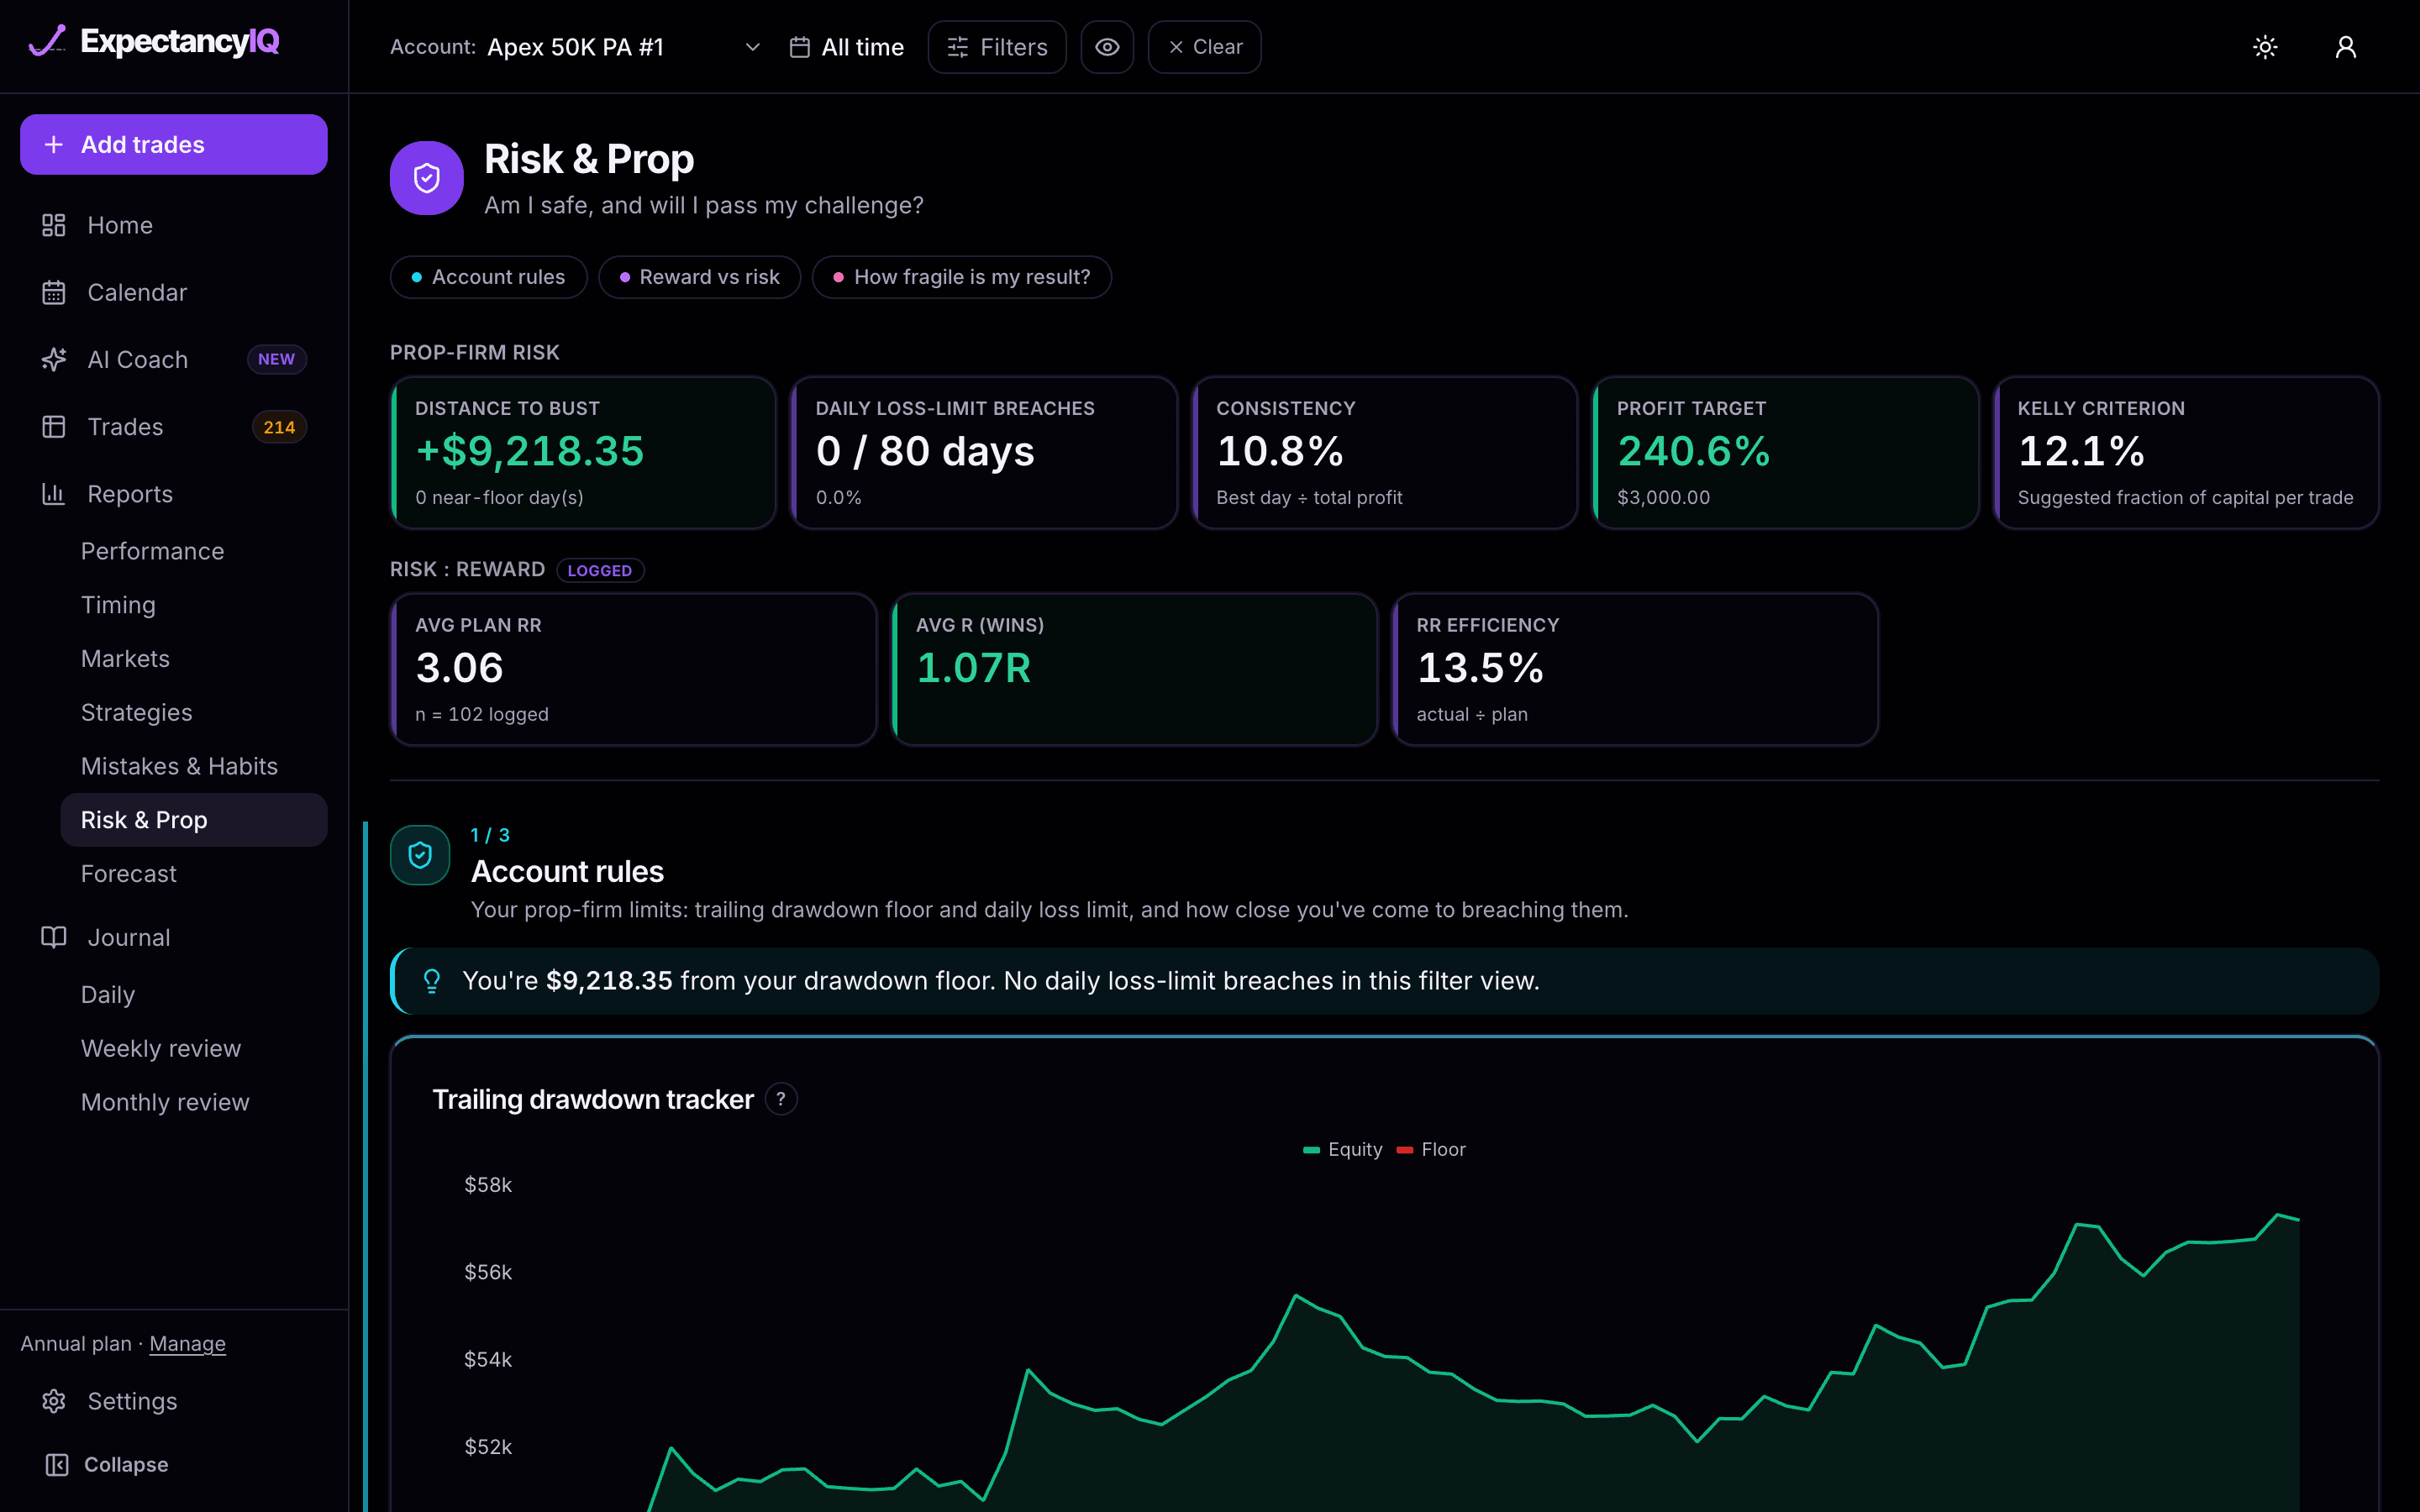
Task: Click the Calendar icon in sidebar
Action: point(54,293)
